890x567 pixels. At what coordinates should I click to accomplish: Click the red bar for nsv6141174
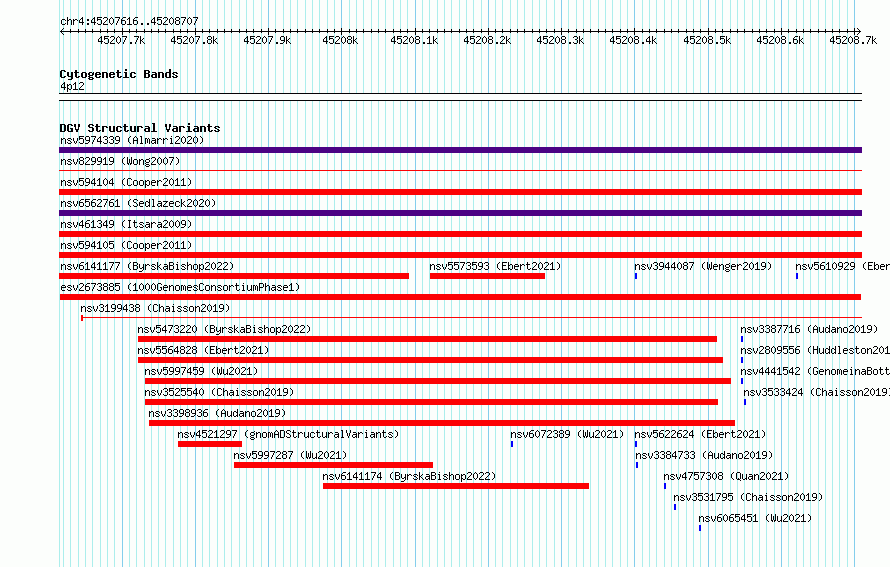(456, 486)
